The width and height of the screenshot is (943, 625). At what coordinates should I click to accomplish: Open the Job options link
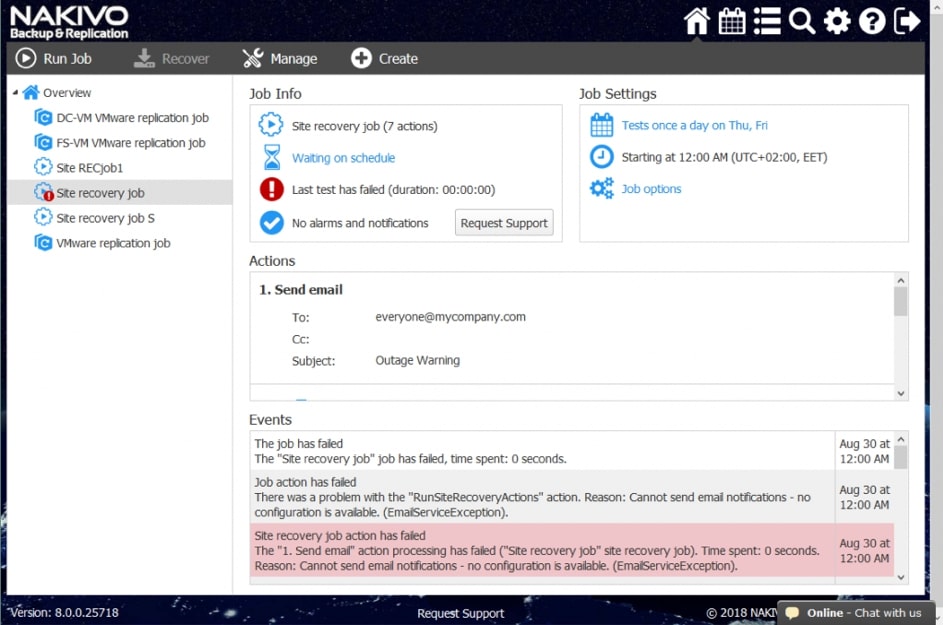[651, 189]
